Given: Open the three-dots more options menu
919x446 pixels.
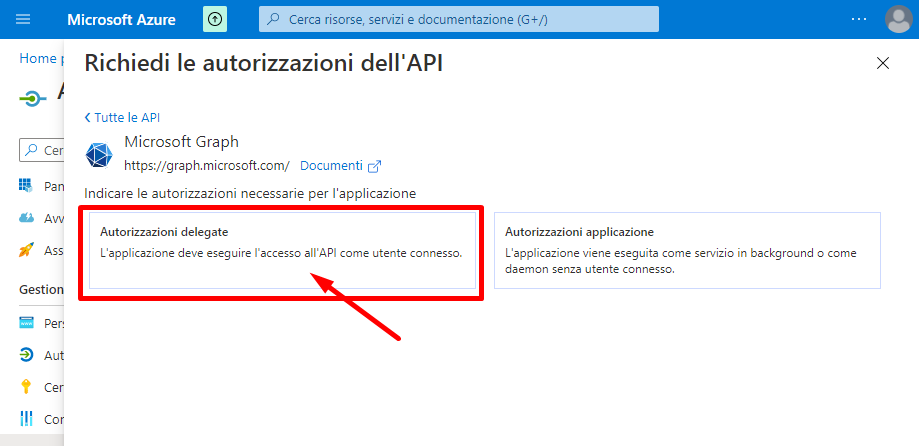Looking at the screenshot, I should (859, 19).
